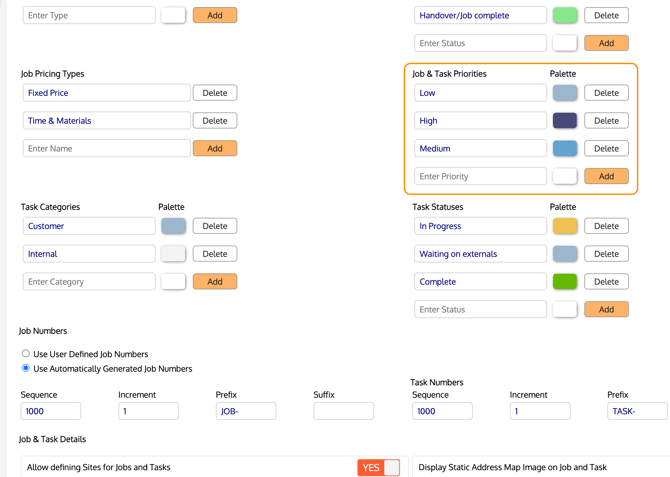
Task: Delete the Internal task category
Action: tap(215, 254)
